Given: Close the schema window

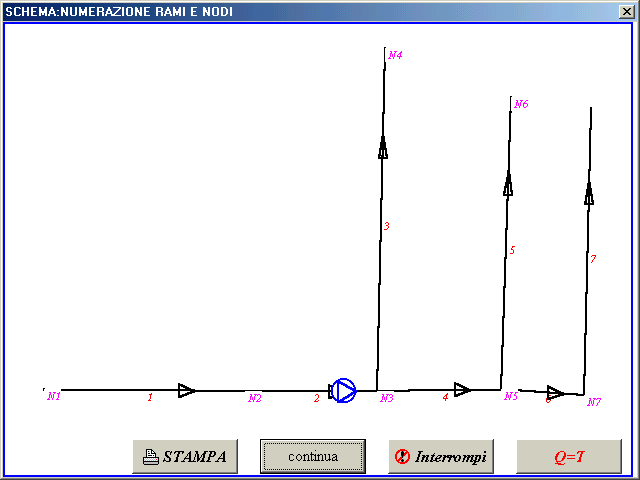Looking at the screenshot, I should 627,11.
